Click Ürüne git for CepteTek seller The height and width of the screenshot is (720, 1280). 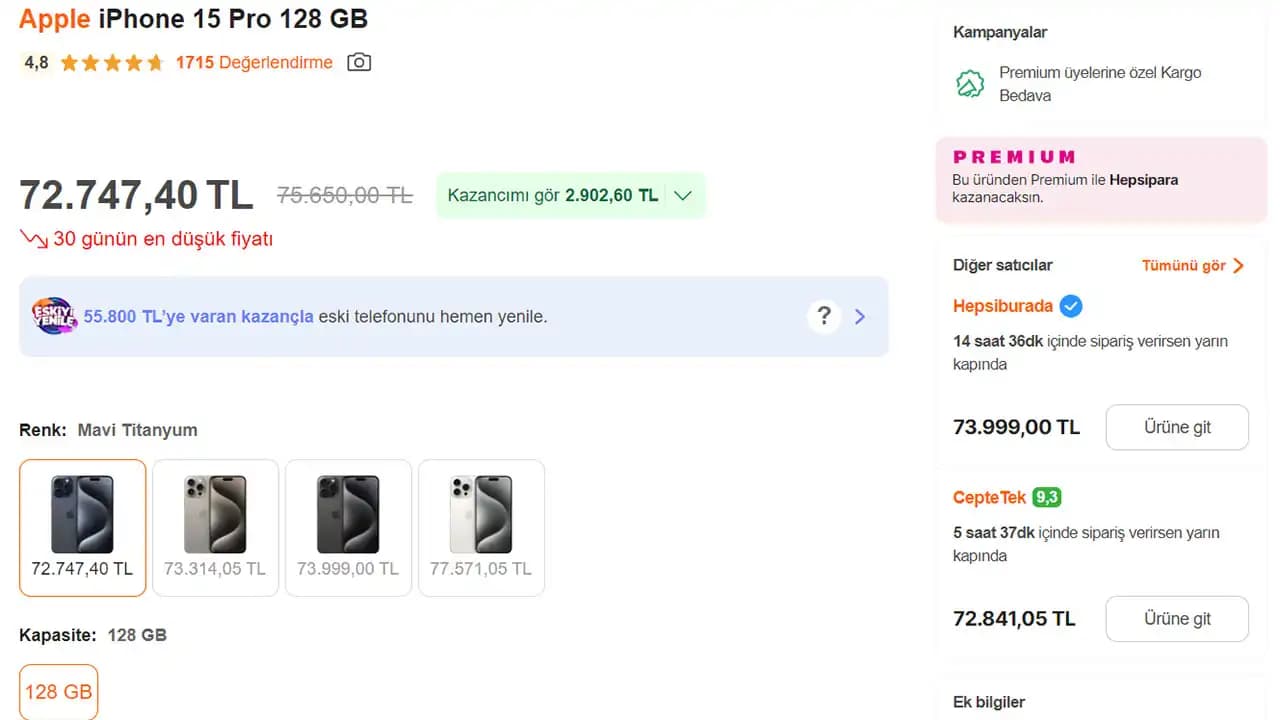coord(1177,619)
